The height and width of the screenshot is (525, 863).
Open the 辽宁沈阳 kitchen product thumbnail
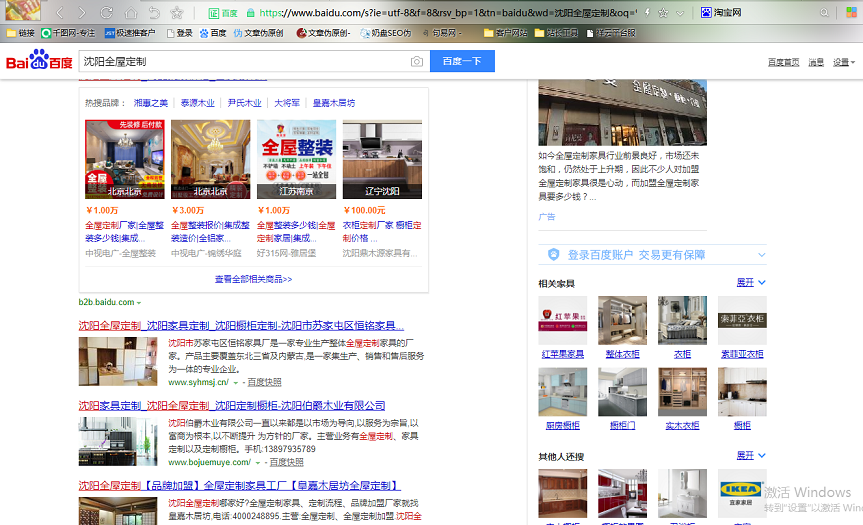[x=383, y=159]
